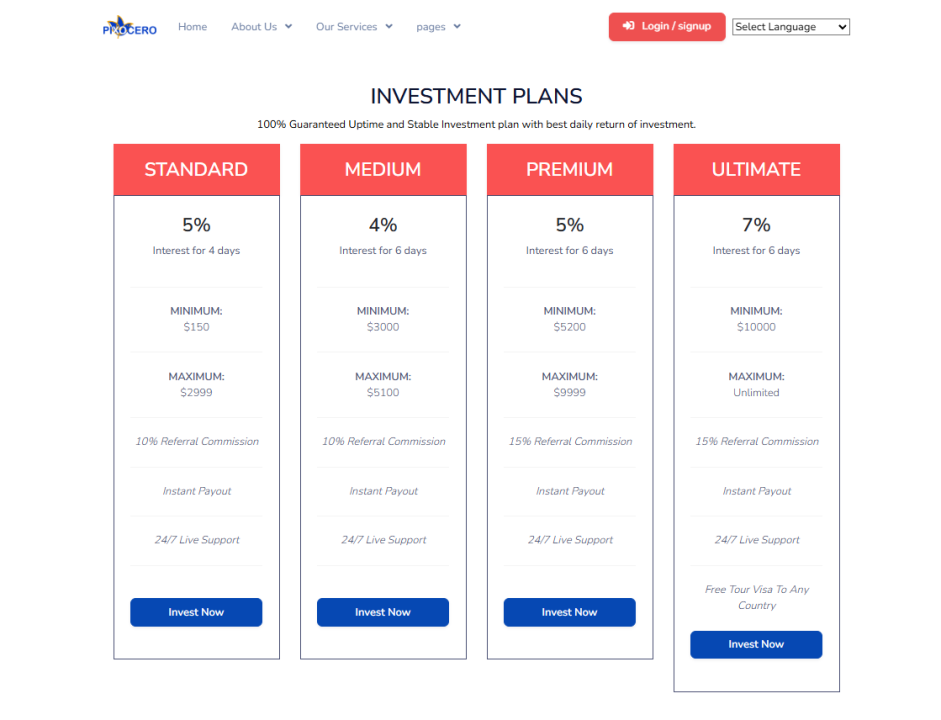
Task: Open the About Us menu
Action: coord(254,26)
